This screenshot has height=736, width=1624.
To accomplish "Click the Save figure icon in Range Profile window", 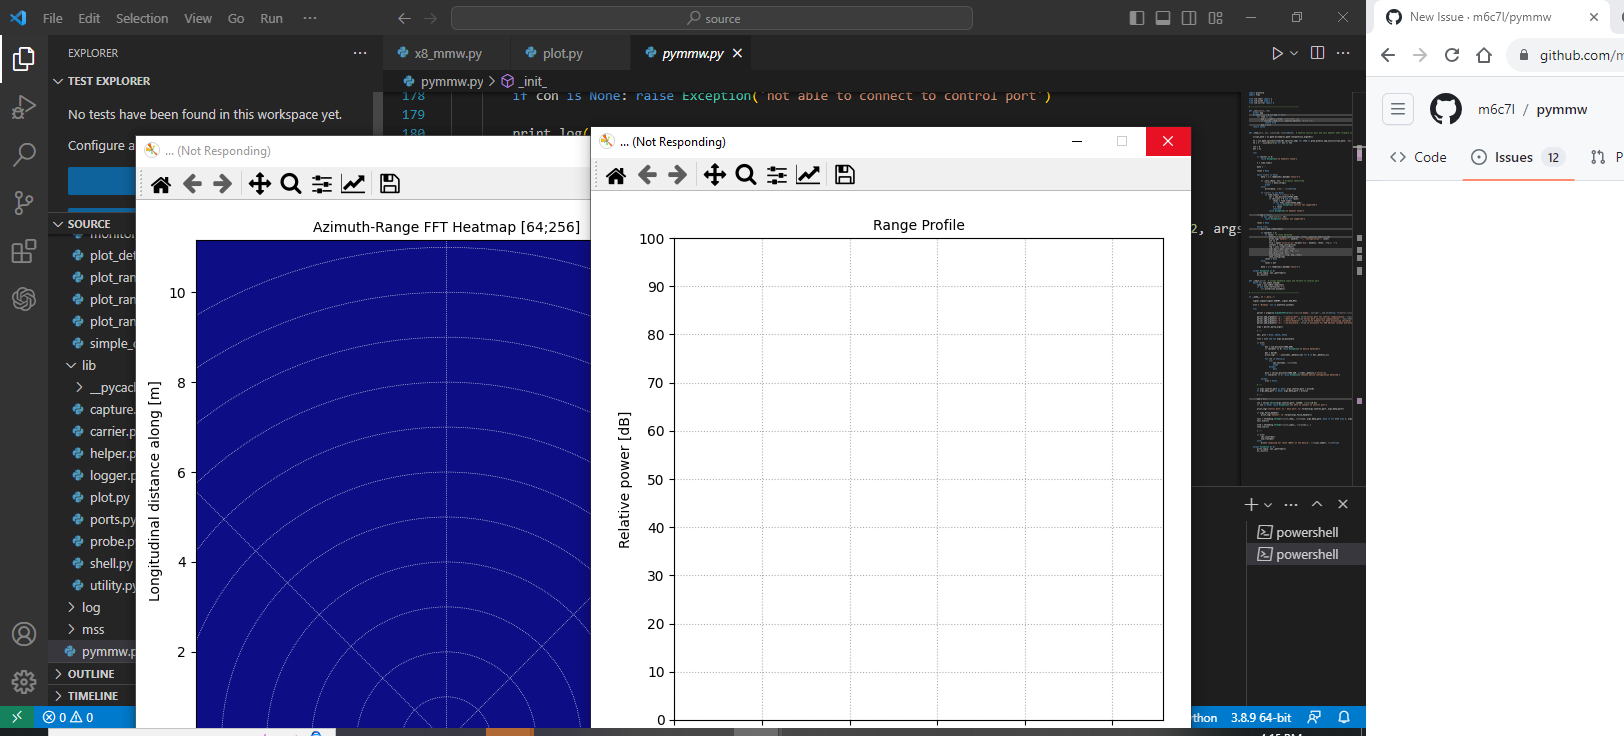I will pyautogui.click(x=845, y=175).
